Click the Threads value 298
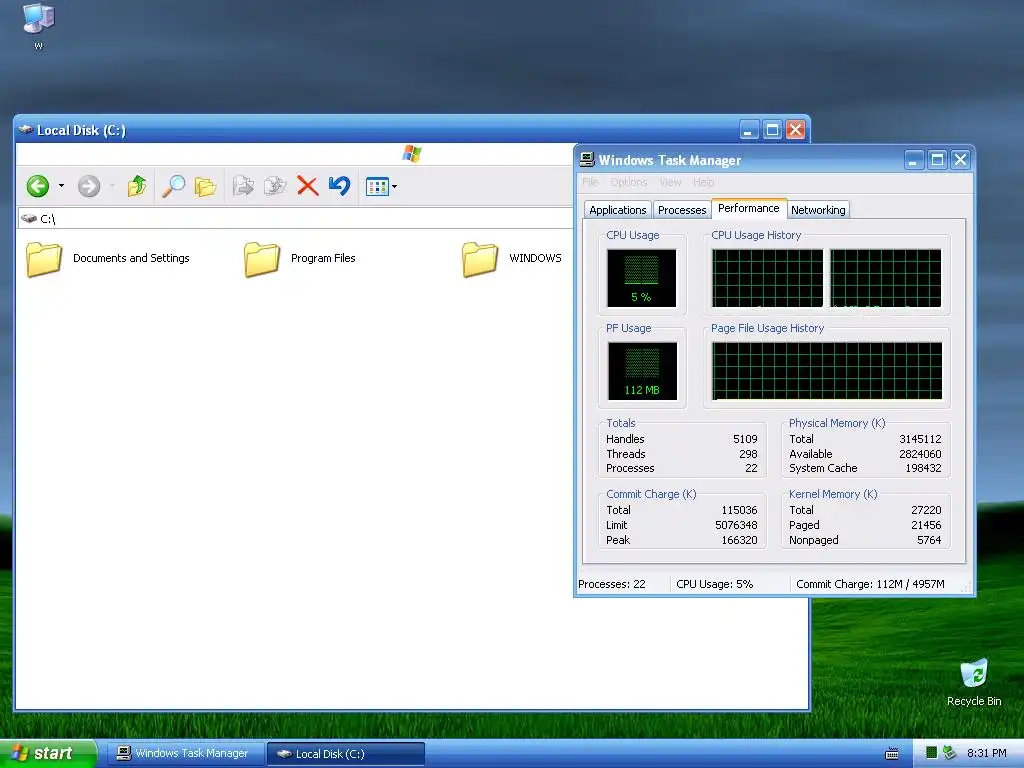This screenshot has width=1024, height=768. [x=748, y=454]
